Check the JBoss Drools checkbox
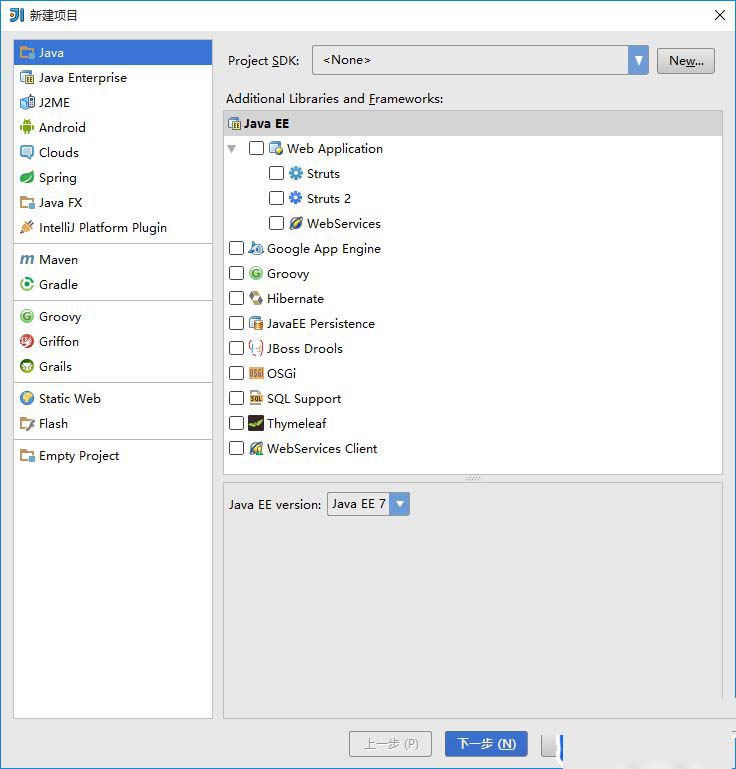 [236, 348]
